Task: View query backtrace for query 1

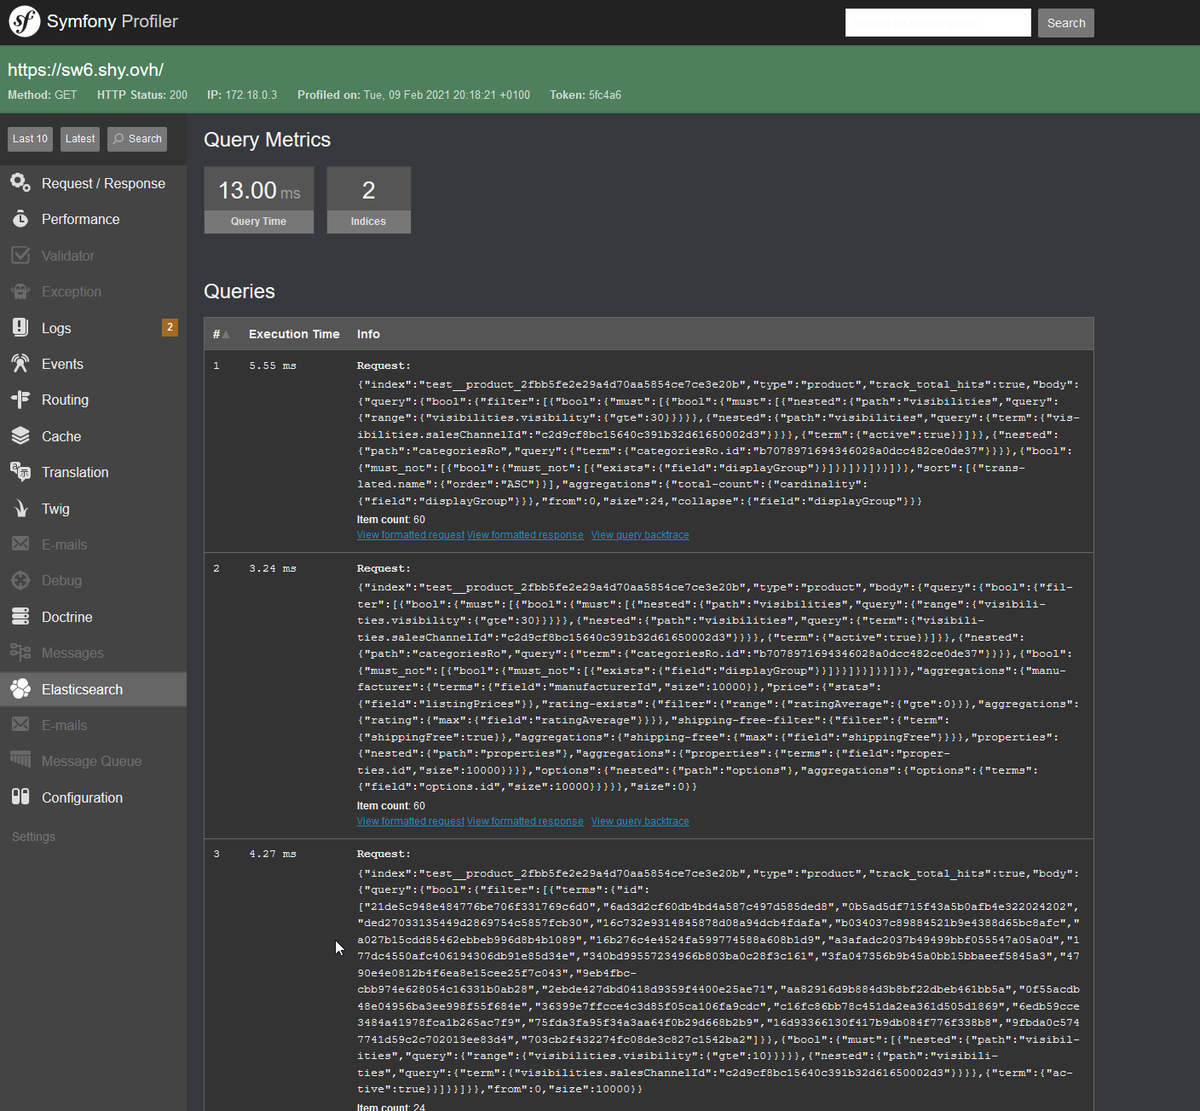Action: (640, 535)
